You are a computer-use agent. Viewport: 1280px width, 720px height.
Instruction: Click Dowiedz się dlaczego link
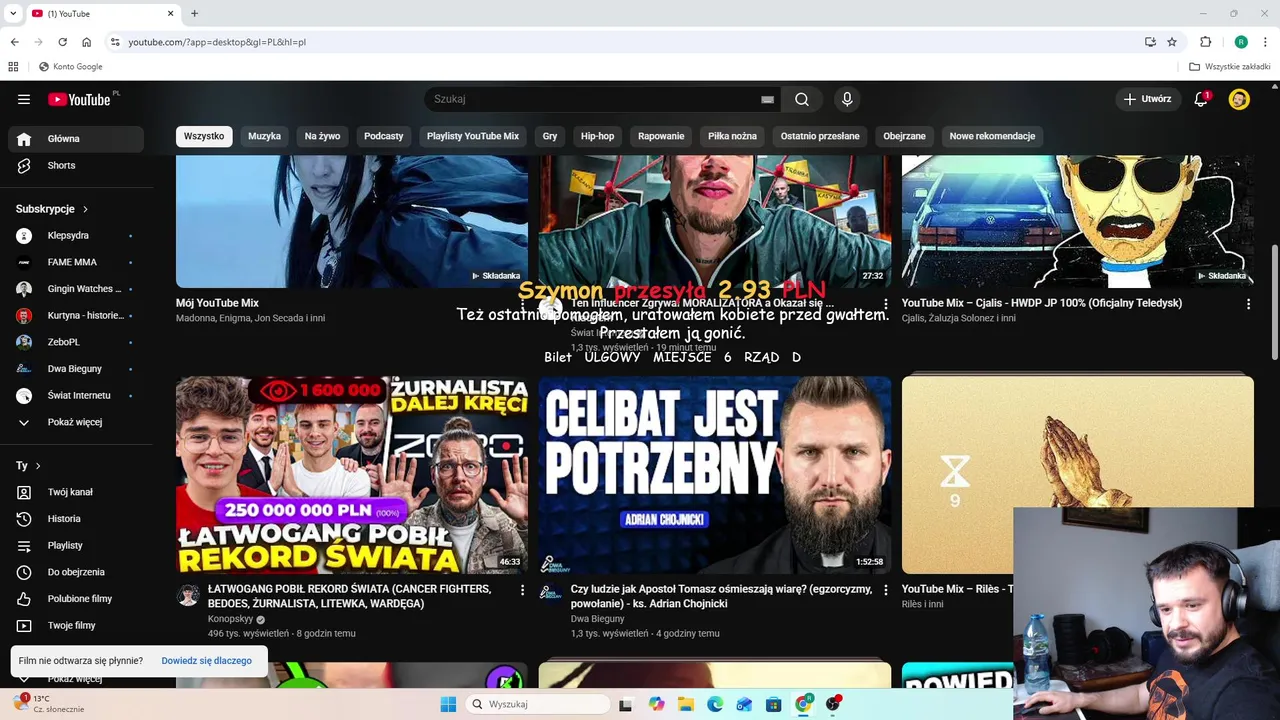tap(206, 661)
